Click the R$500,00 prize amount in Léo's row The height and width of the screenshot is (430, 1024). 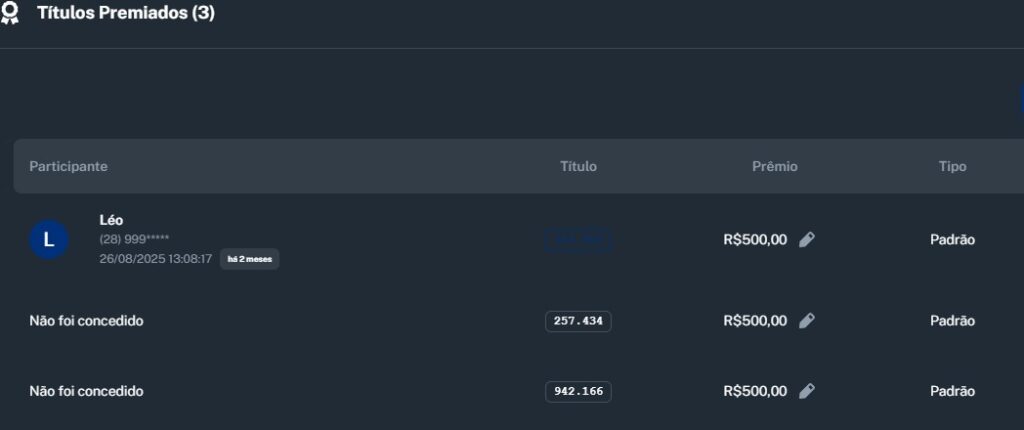coord(755,239)
